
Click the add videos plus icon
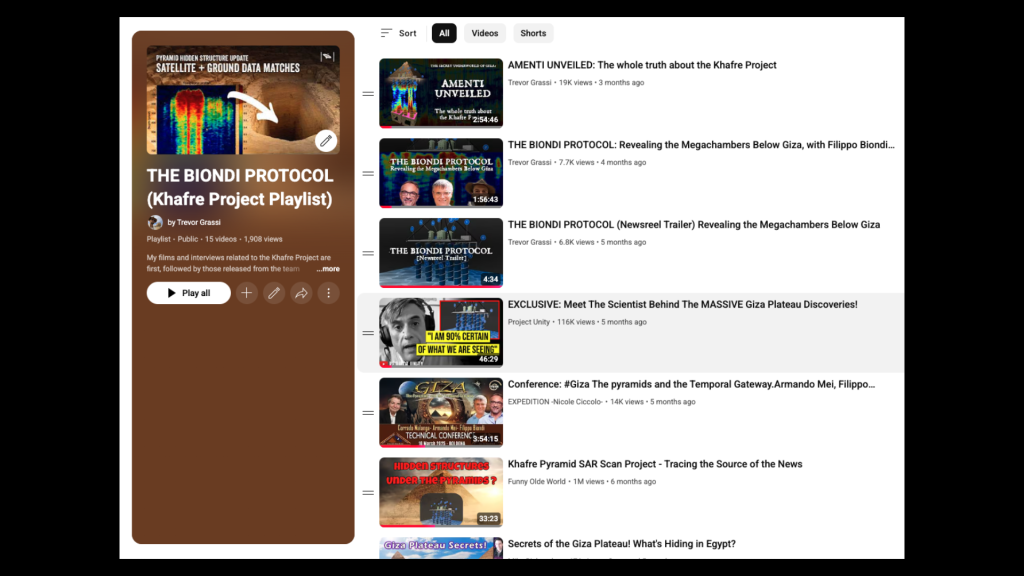(x=247, y=293)
